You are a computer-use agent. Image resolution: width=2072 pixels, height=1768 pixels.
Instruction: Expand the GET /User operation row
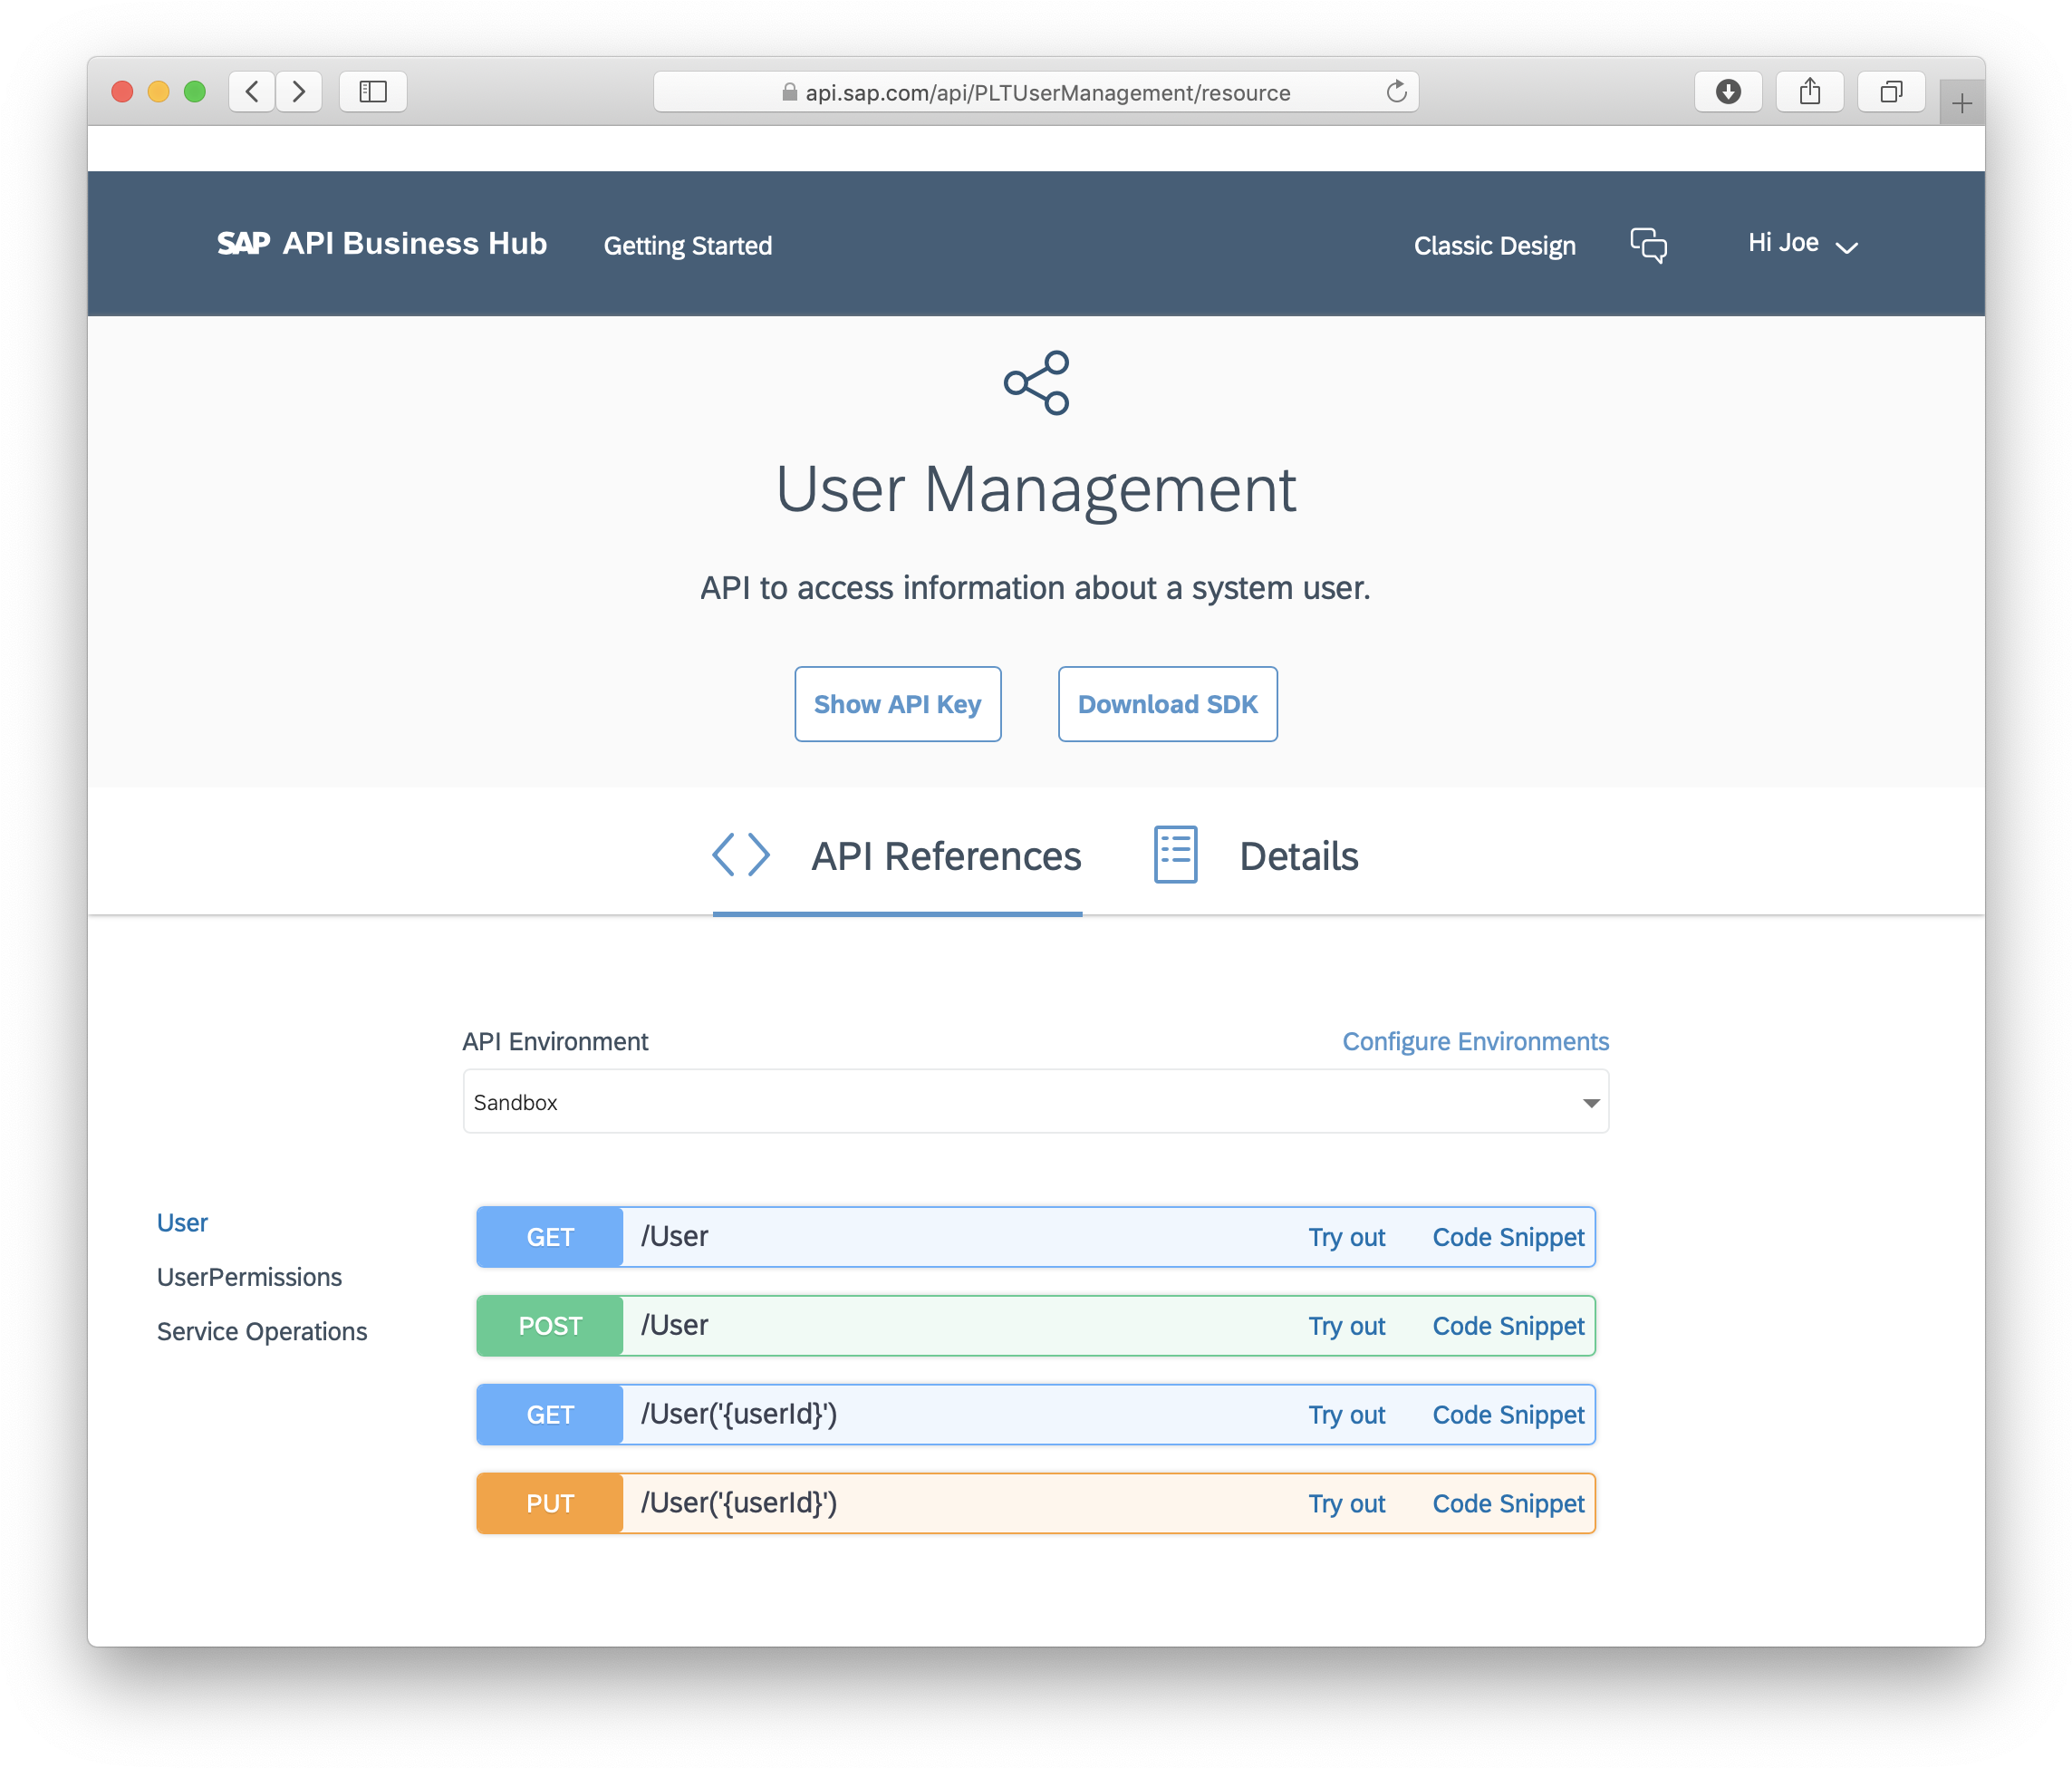point(1035,1237)
